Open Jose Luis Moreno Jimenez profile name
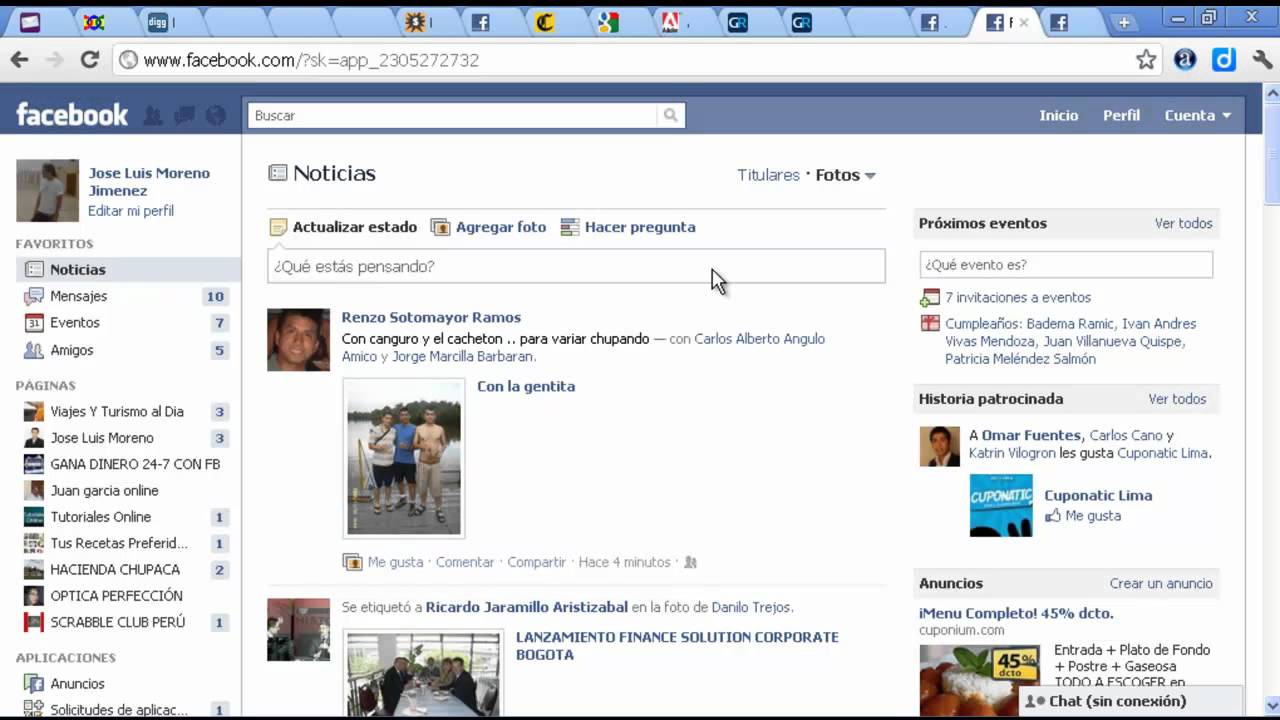Viewport: 1280px width, 720px height. (x=149, y=182)
